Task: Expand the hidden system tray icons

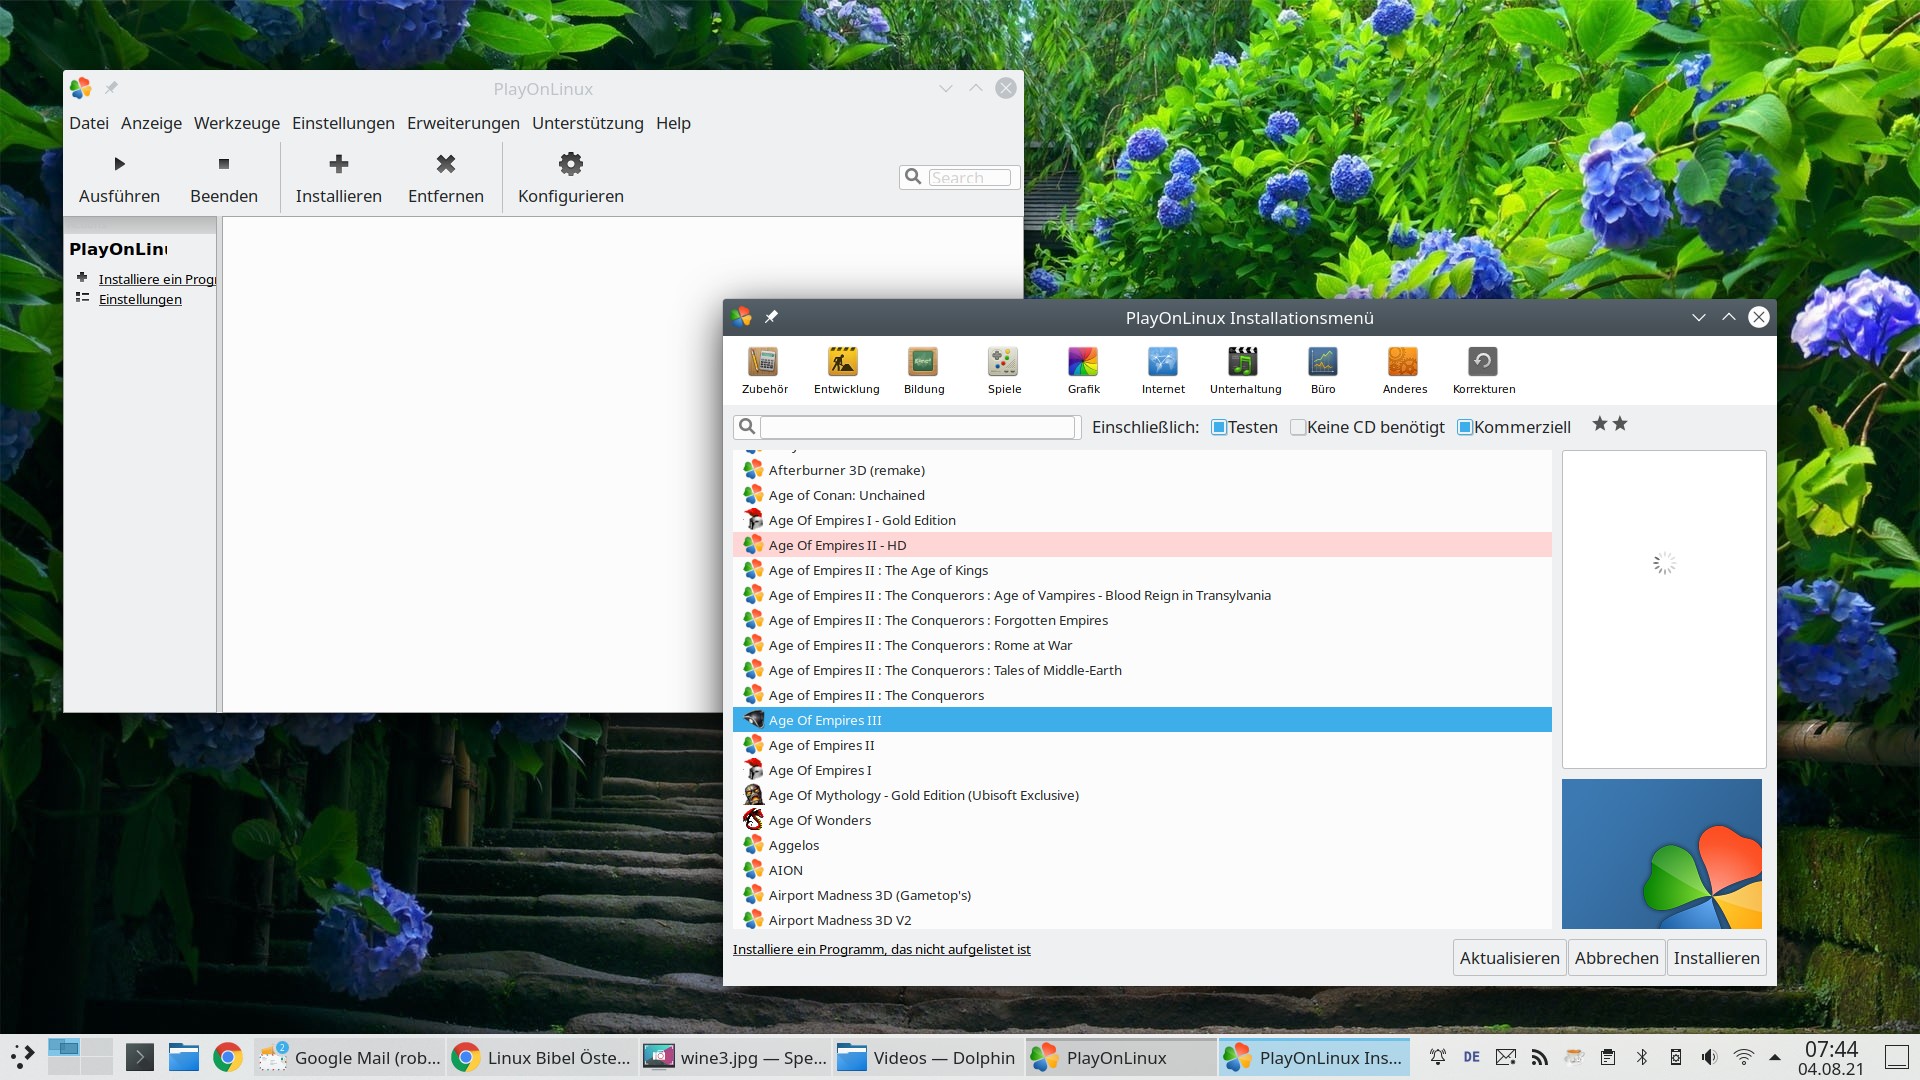Action: point(1774,1057)
